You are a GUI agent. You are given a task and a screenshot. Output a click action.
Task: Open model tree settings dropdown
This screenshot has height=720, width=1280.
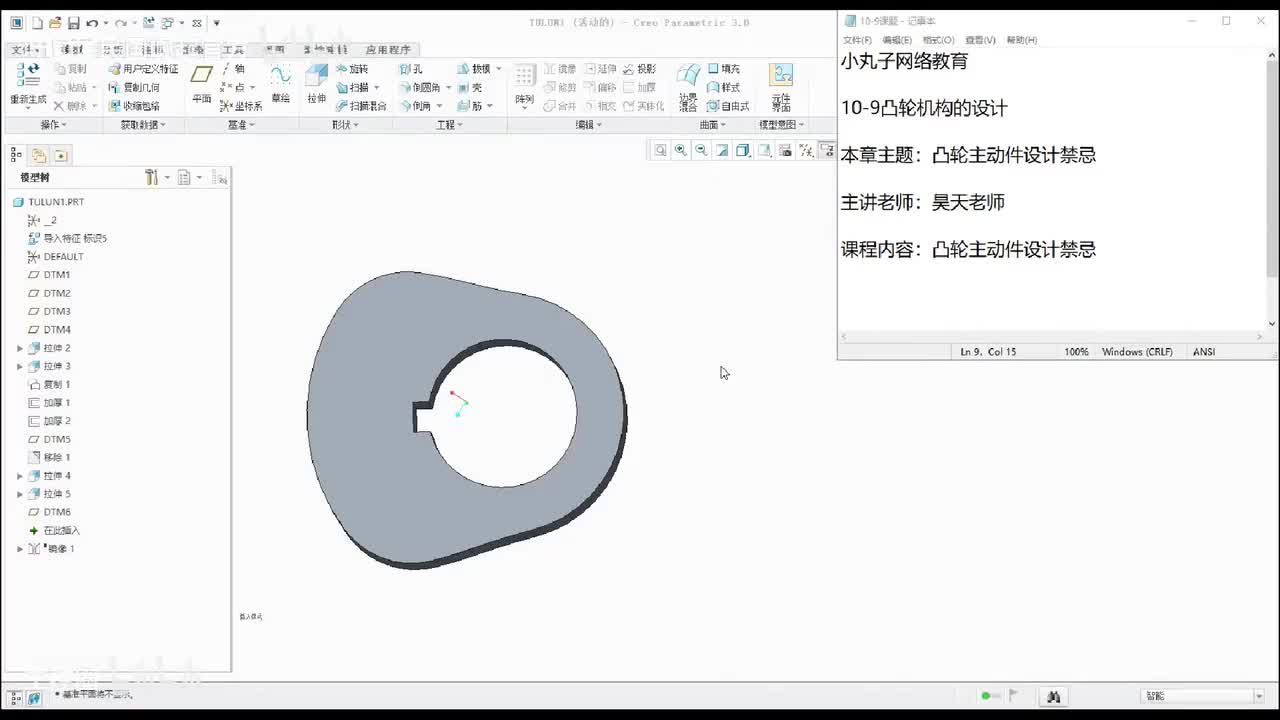(x=157, y=177)
